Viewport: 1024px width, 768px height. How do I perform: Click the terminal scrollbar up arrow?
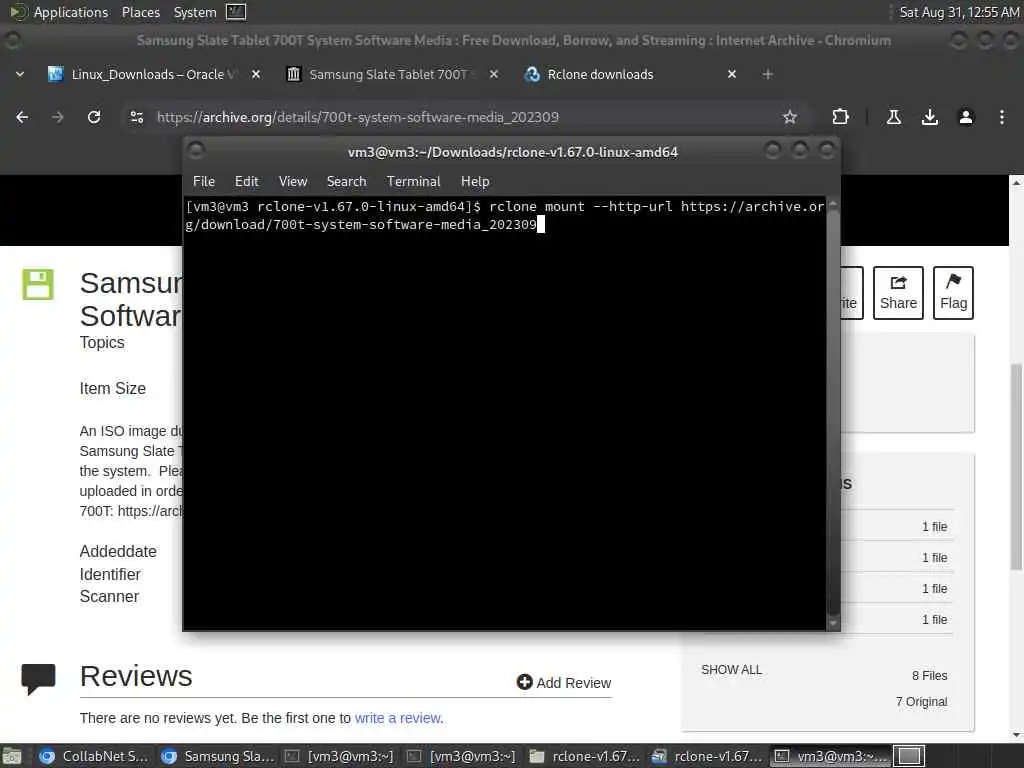coord(833,204)
